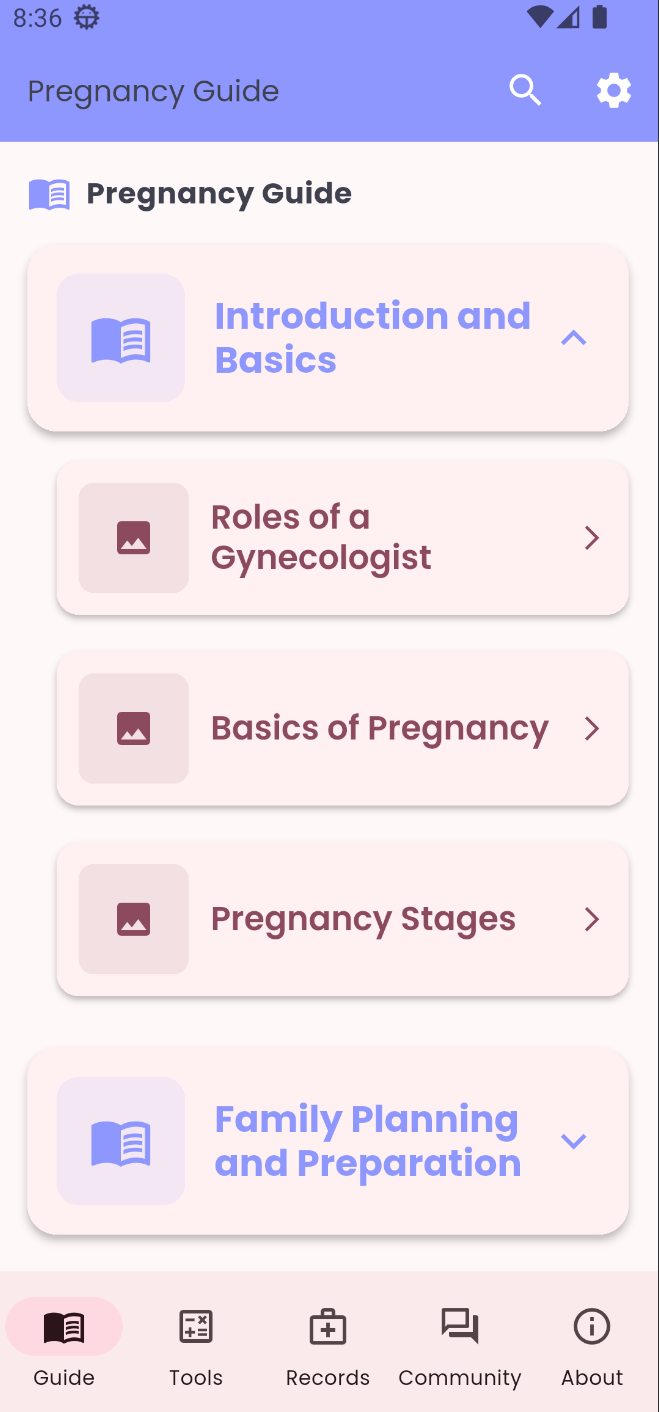Open the Pregnancy Stages article
The width and height of the screenshot is (659, 1412).
point(363,919)
